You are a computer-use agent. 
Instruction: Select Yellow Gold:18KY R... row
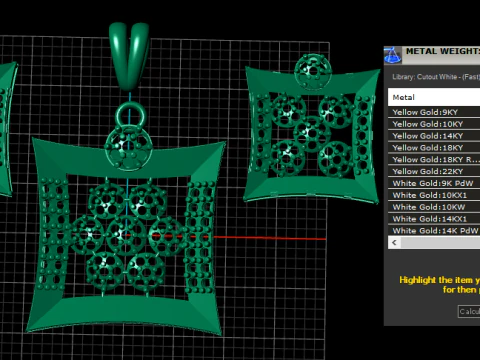click(x=434, y=159)
